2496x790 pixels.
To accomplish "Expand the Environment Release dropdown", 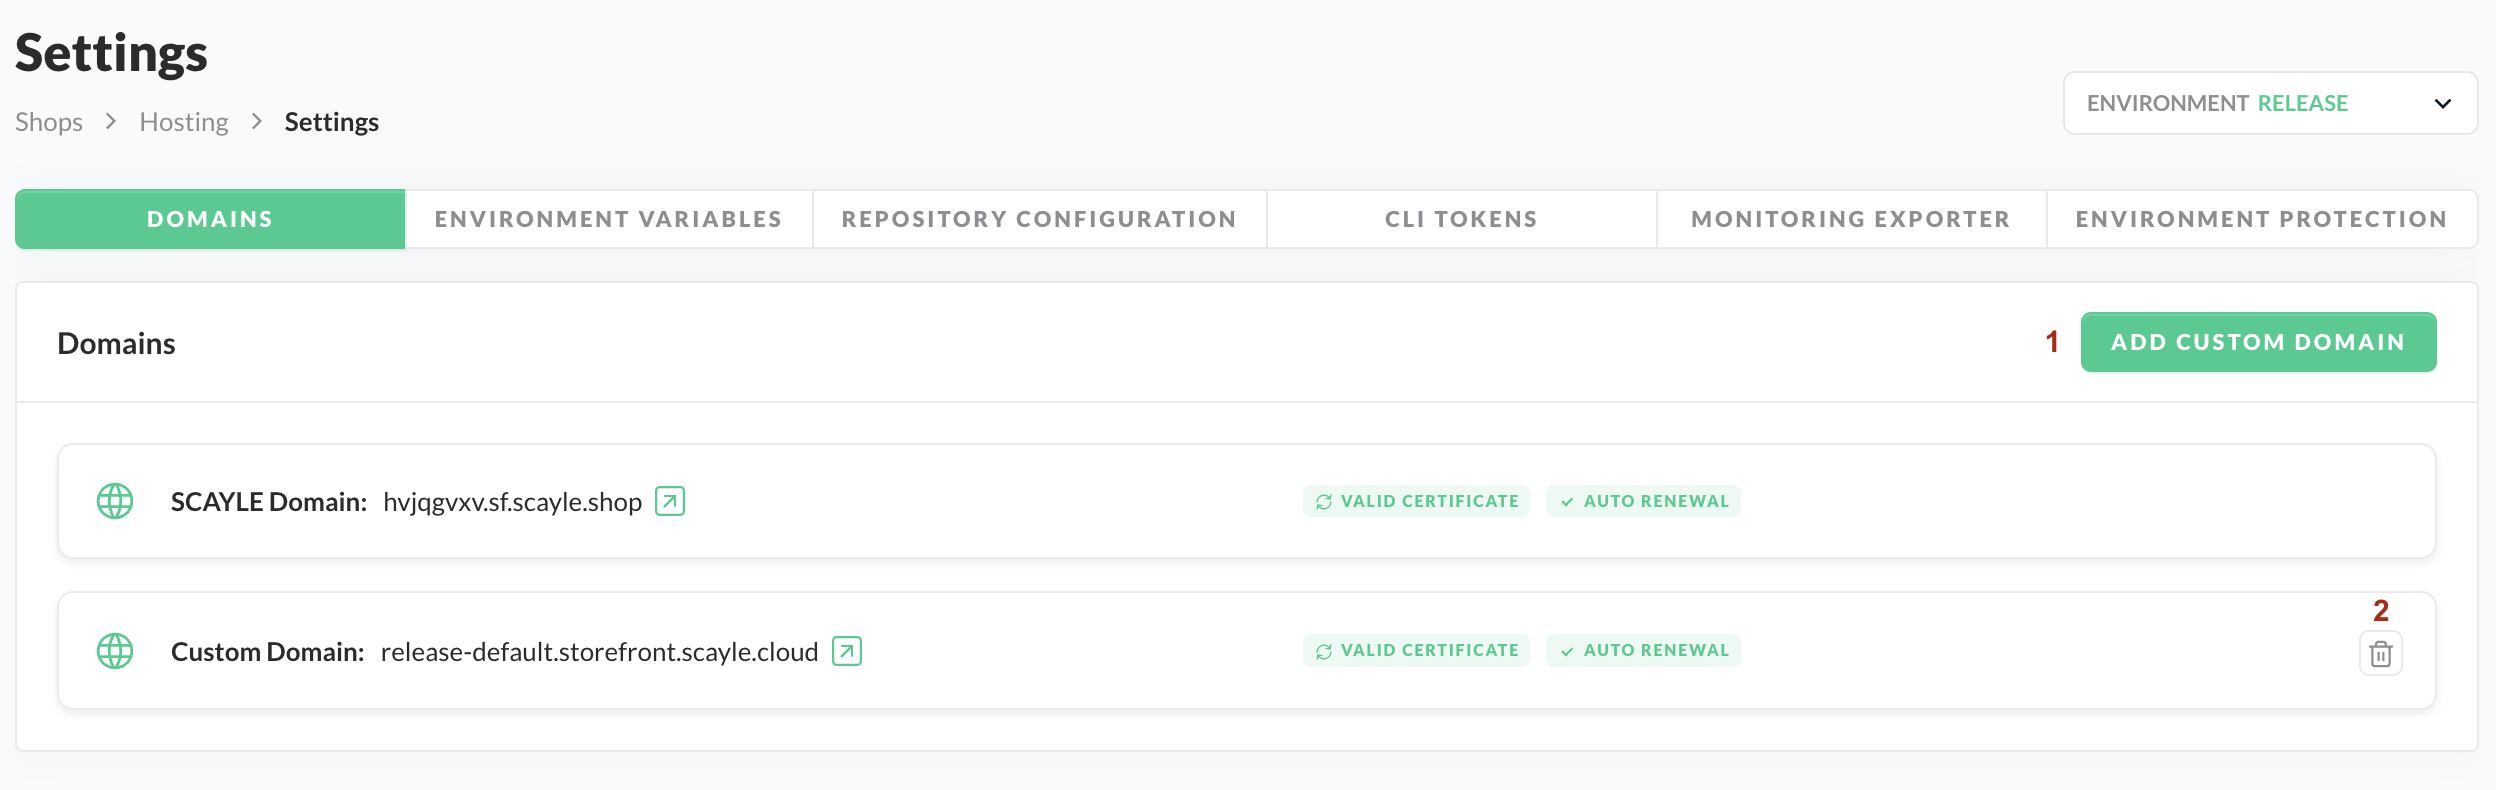I will [2268, 103].
